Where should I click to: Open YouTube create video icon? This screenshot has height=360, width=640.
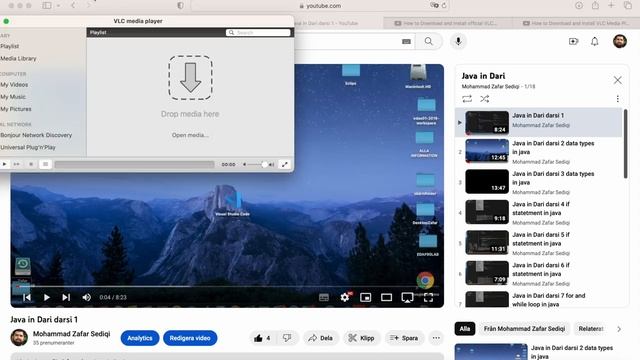tap(573, 41)
